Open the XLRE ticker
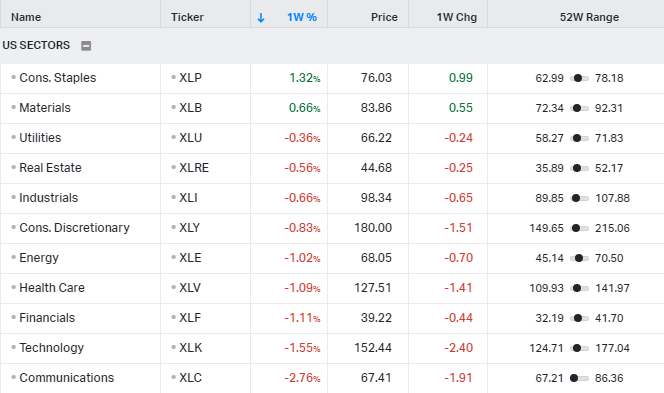The width and height of the screenshot is (664, 393). click(x=194, y=168)
